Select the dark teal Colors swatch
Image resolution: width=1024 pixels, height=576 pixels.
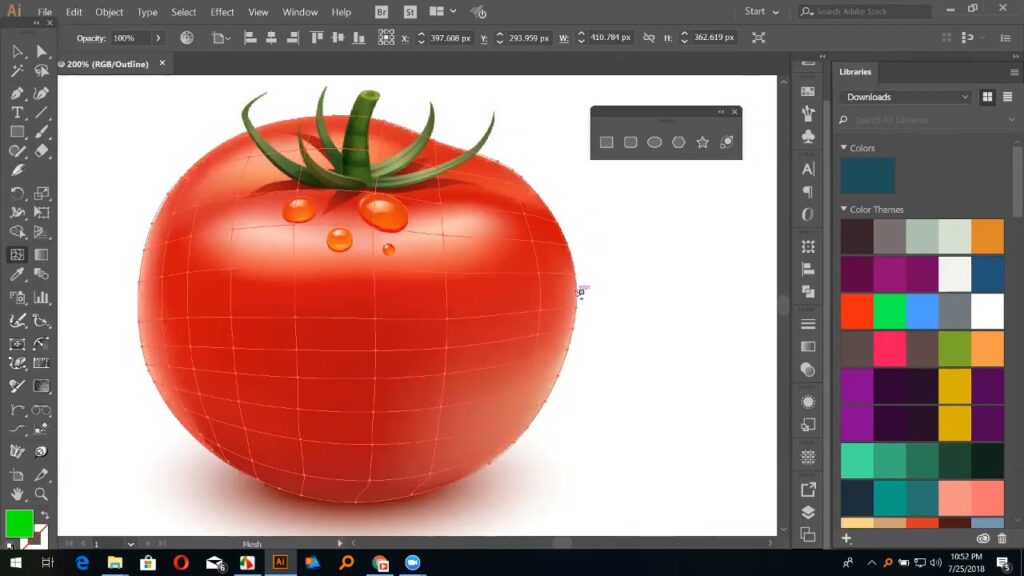(x=867, y=175)
